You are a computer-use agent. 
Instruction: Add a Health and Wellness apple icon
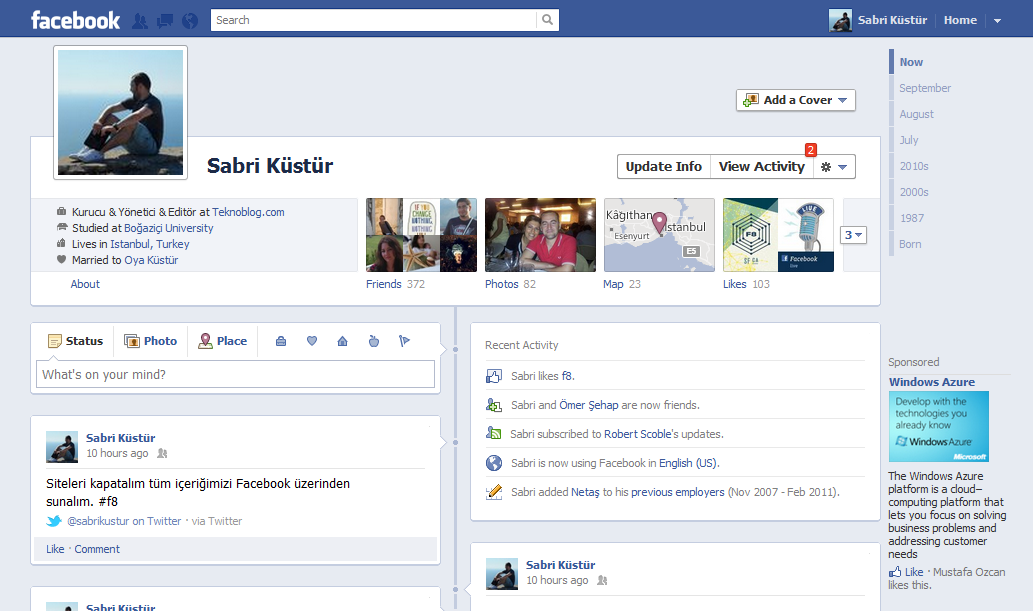pyautogui.click(x=374, y=341)
